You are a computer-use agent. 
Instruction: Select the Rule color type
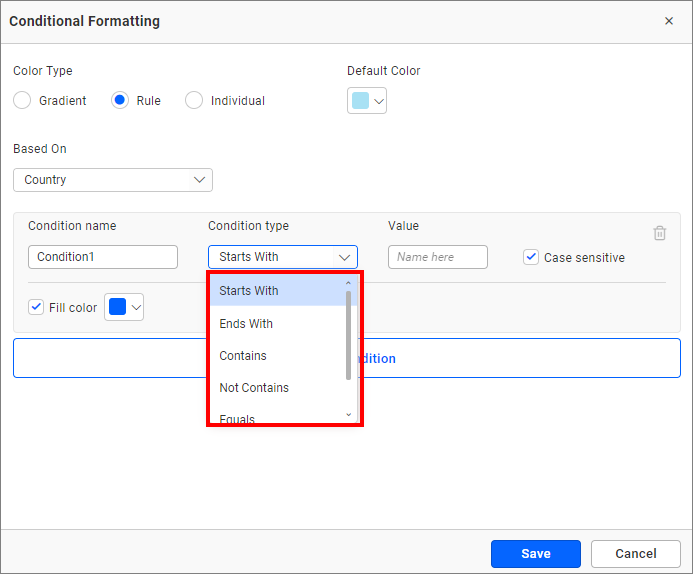(x=120, y=101)
